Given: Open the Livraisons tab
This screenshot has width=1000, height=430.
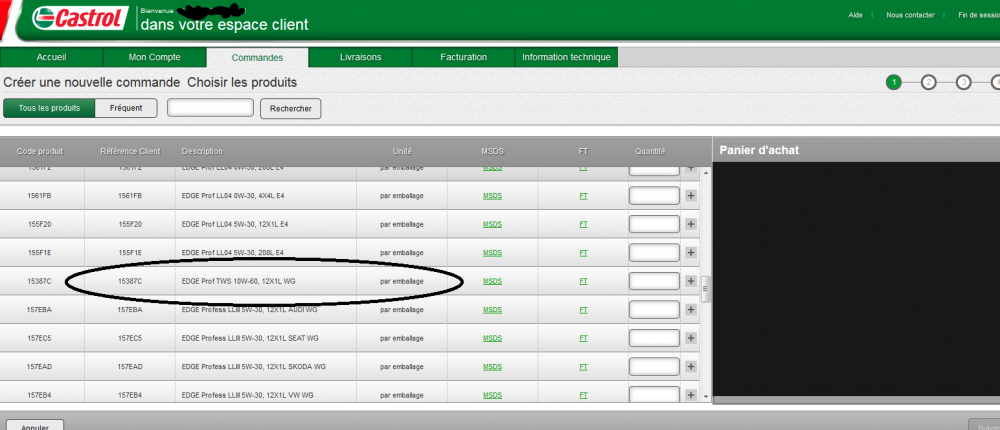Looking at the screenshot, I should coord(360,57).
